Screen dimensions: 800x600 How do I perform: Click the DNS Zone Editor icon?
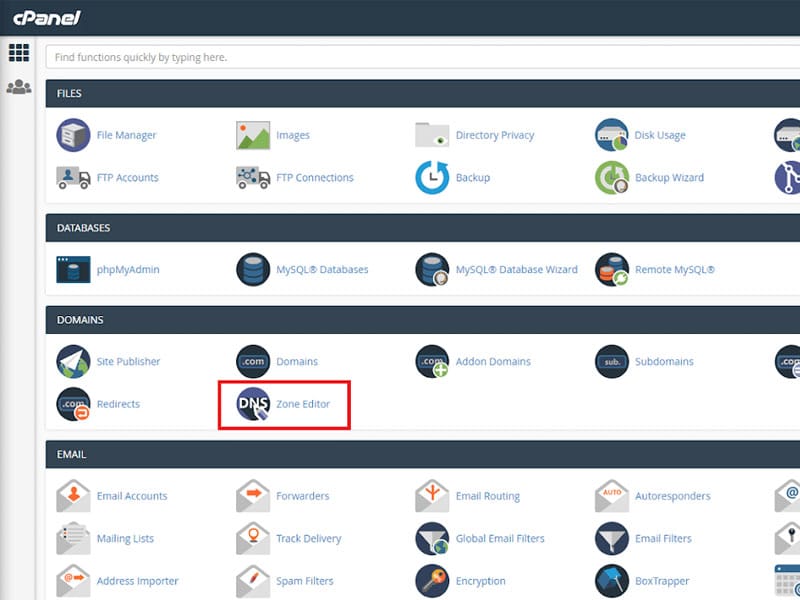[x=253, y=404]
